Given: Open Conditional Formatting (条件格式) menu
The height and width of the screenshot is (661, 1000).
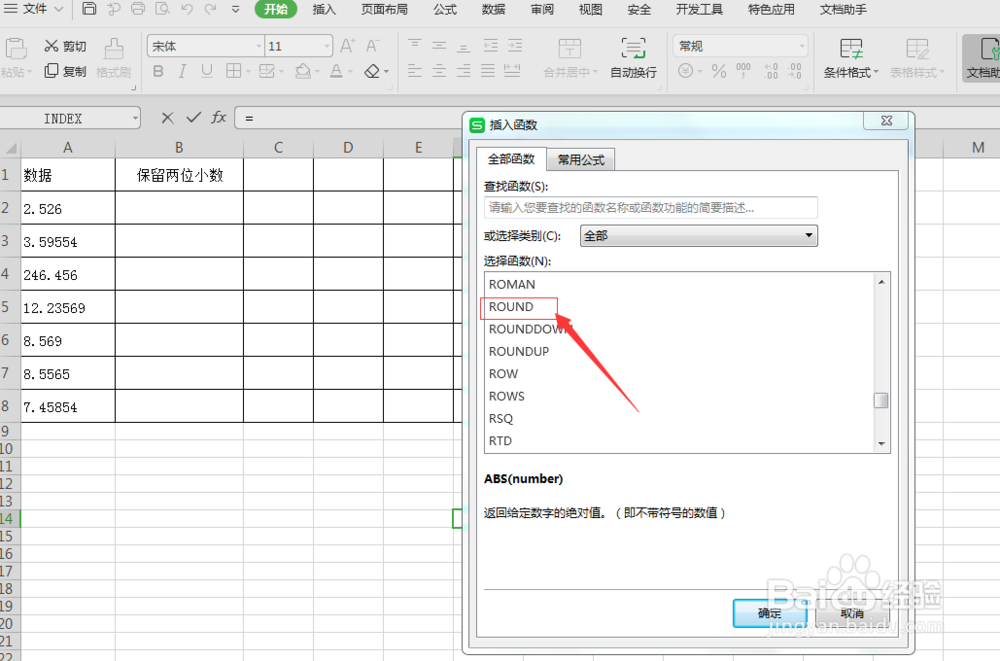Looking at the screenshot, I should click(x=851, y=58).
